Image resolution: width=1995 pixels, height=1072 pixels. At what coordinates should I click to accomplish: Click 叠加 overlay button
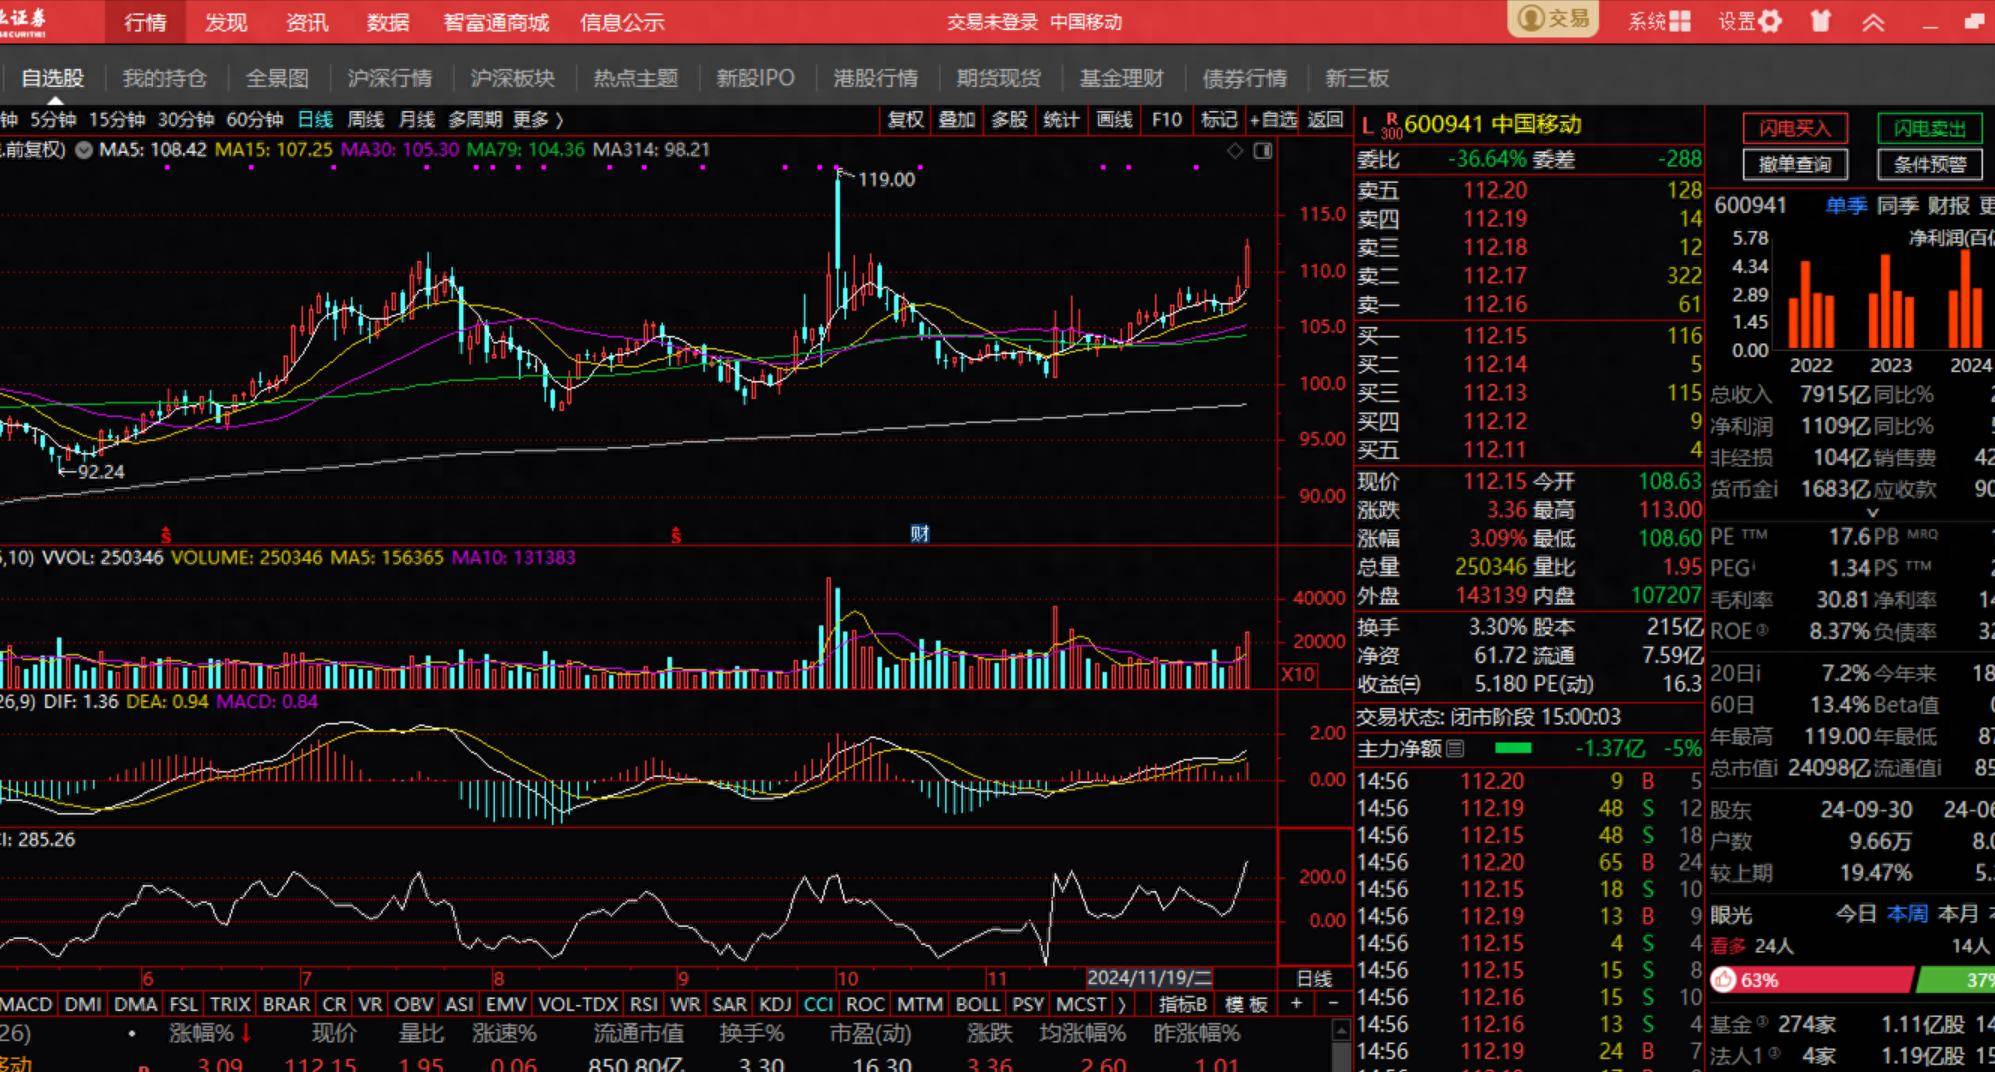point(957,120)
